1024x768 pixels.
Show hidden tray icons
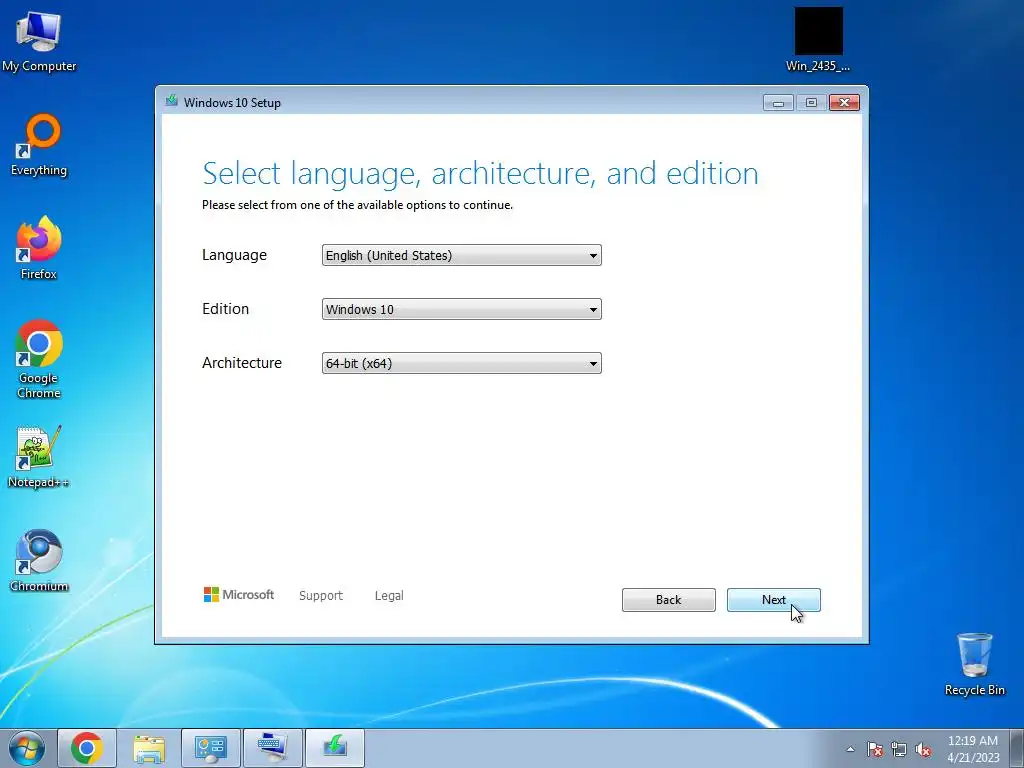(850, 749)
